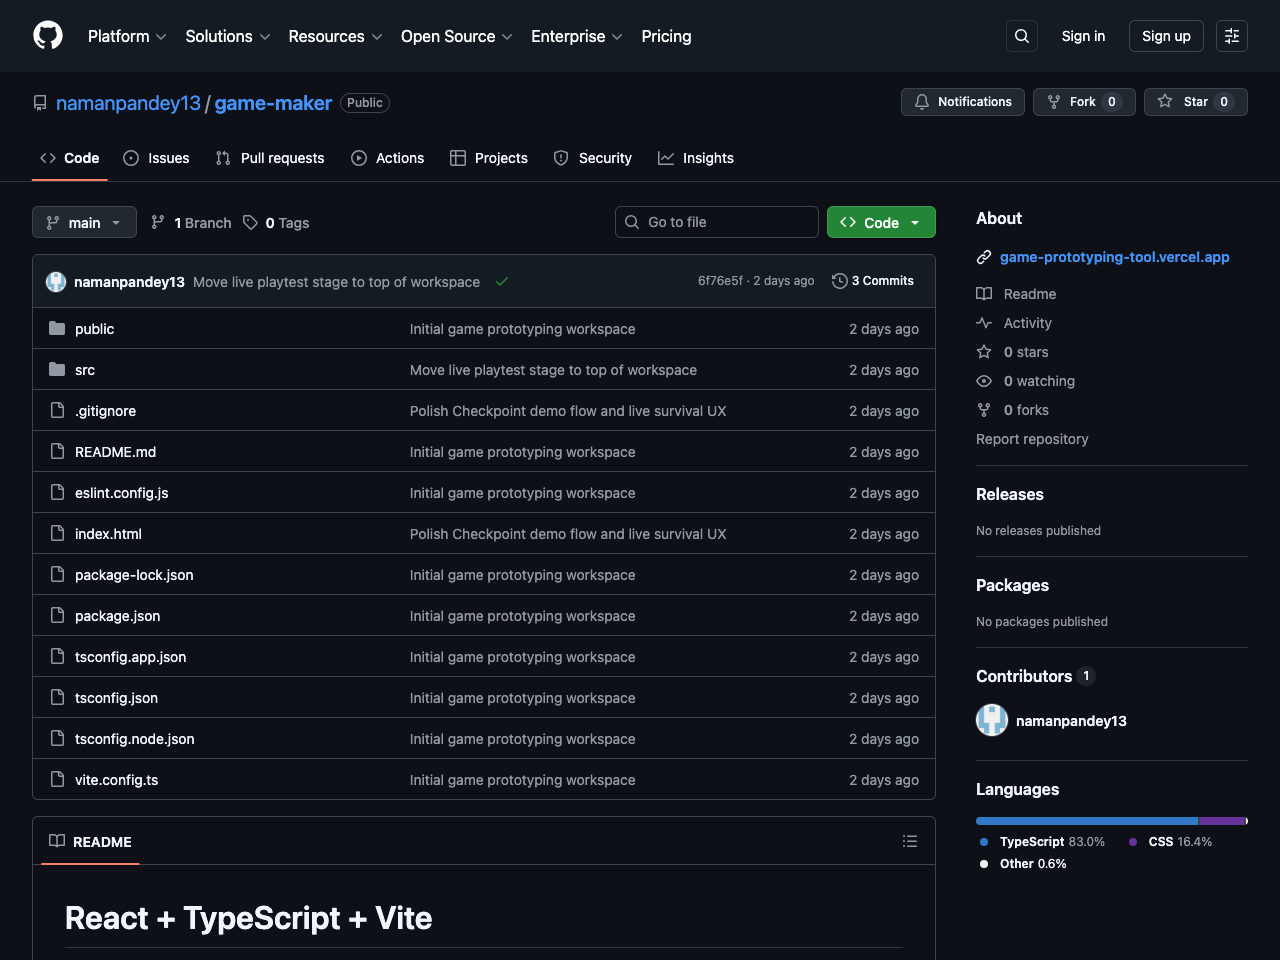
Task: Click the green commit status checkmark
Action: pyautogui.click(x=502, y=282)
